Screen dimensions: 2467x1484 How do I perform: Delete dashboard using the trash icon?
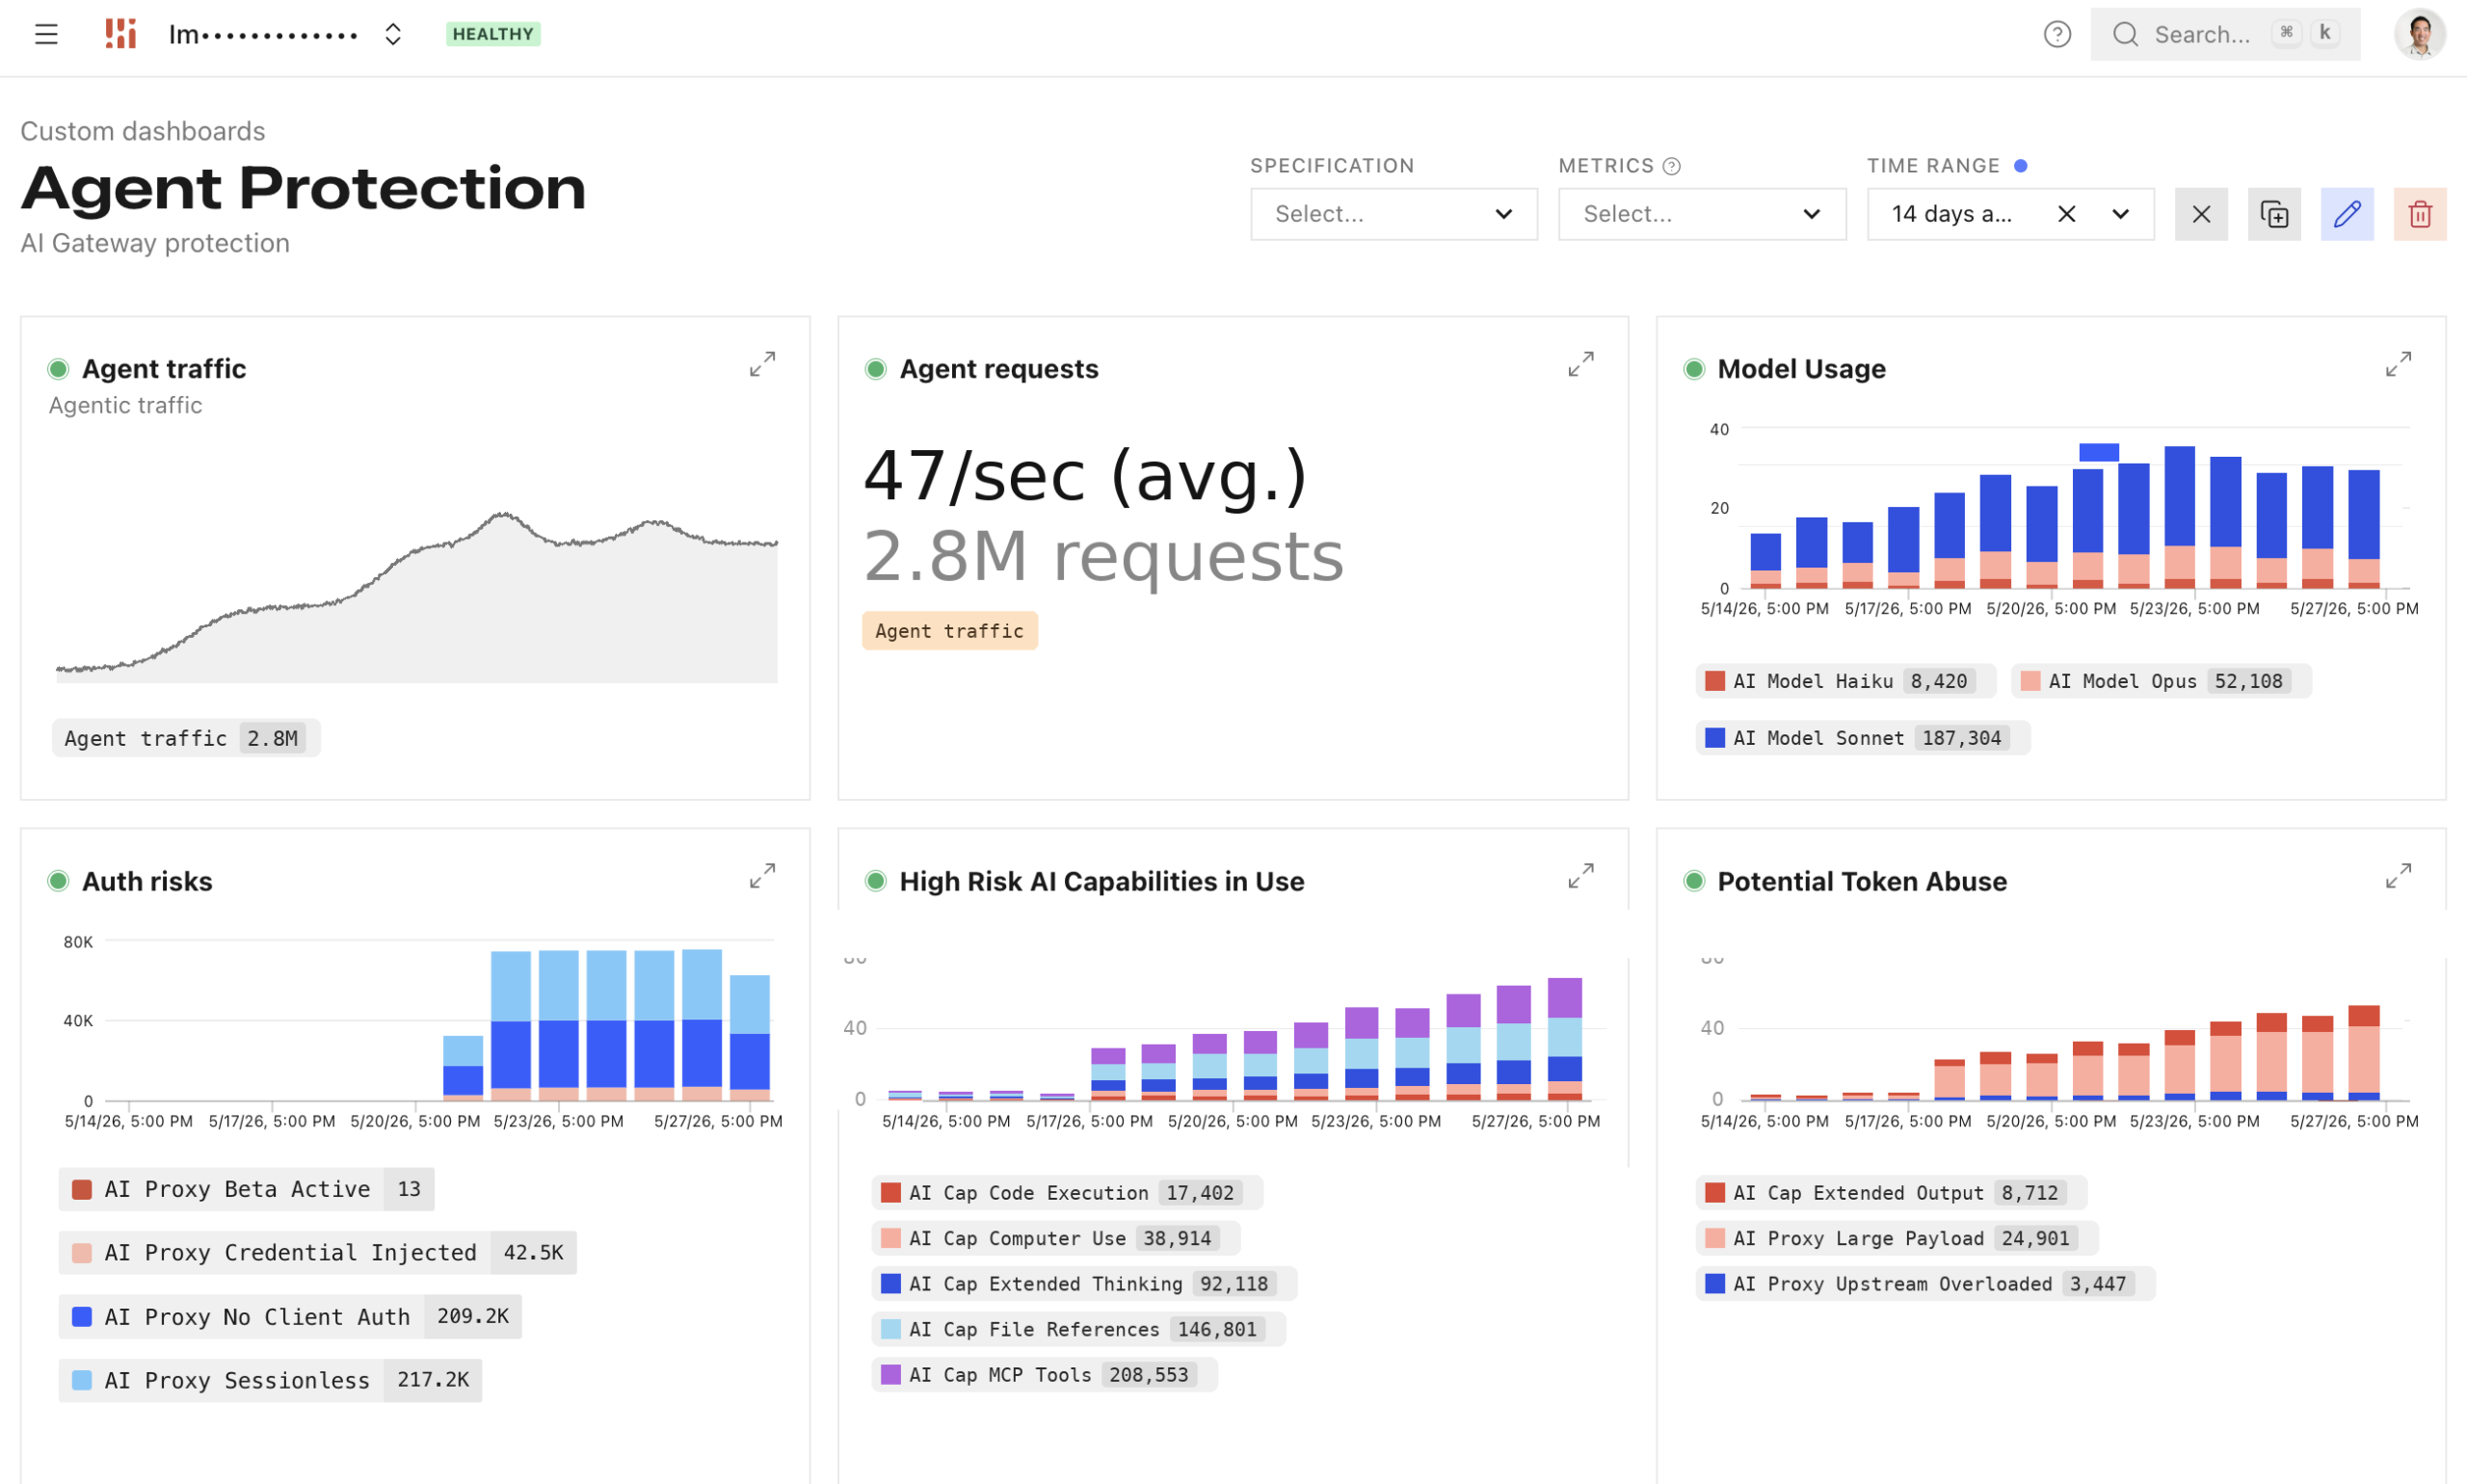pyautogui.click(x=2419, y=214)
